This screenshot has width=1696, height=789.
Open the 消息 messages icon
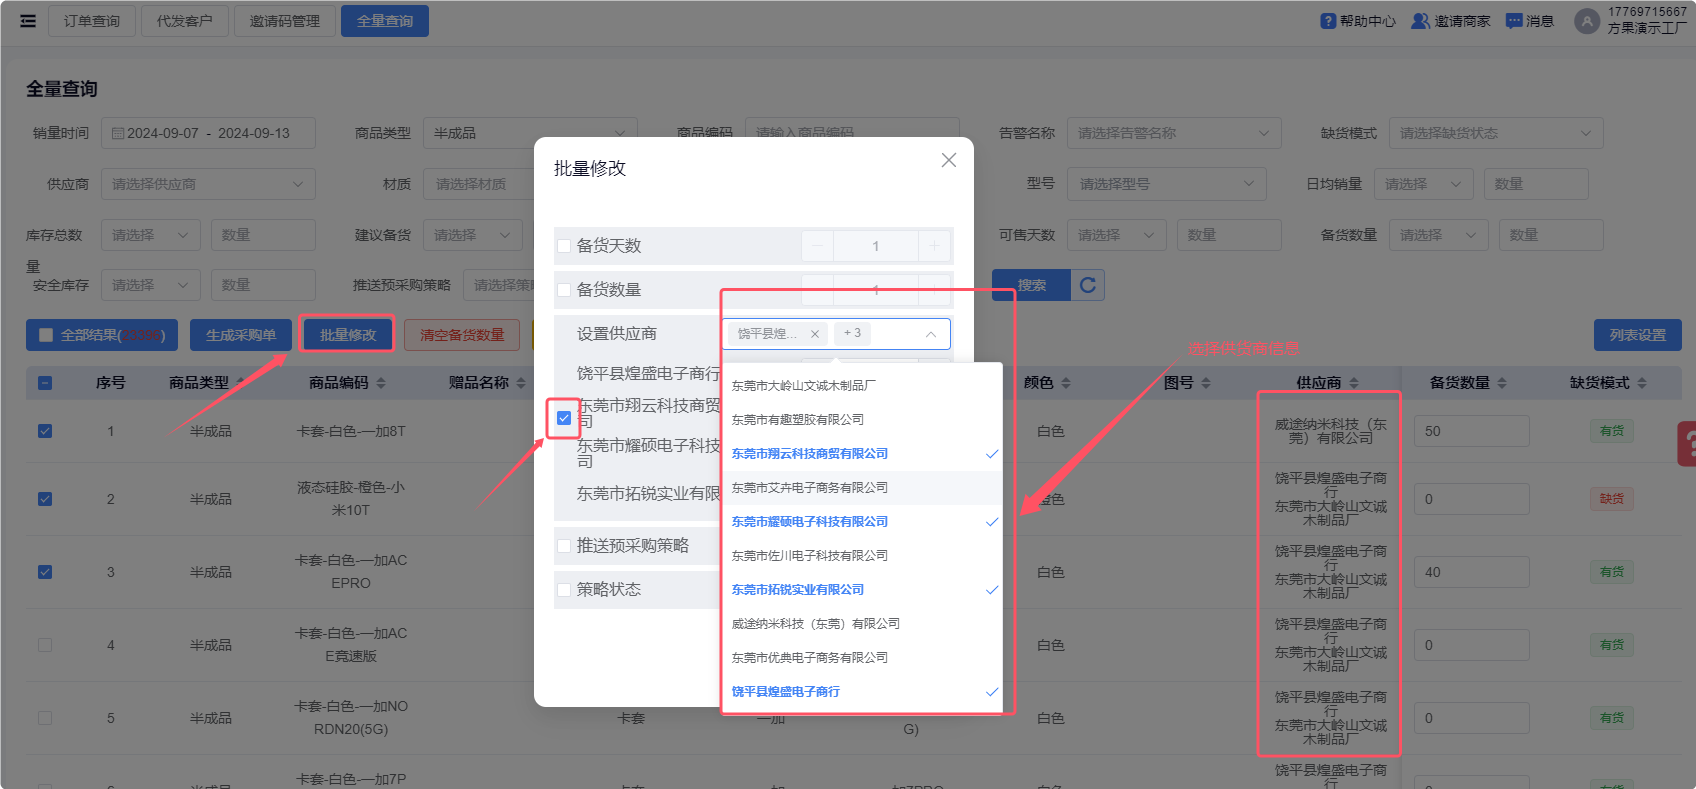point(1514,21)
